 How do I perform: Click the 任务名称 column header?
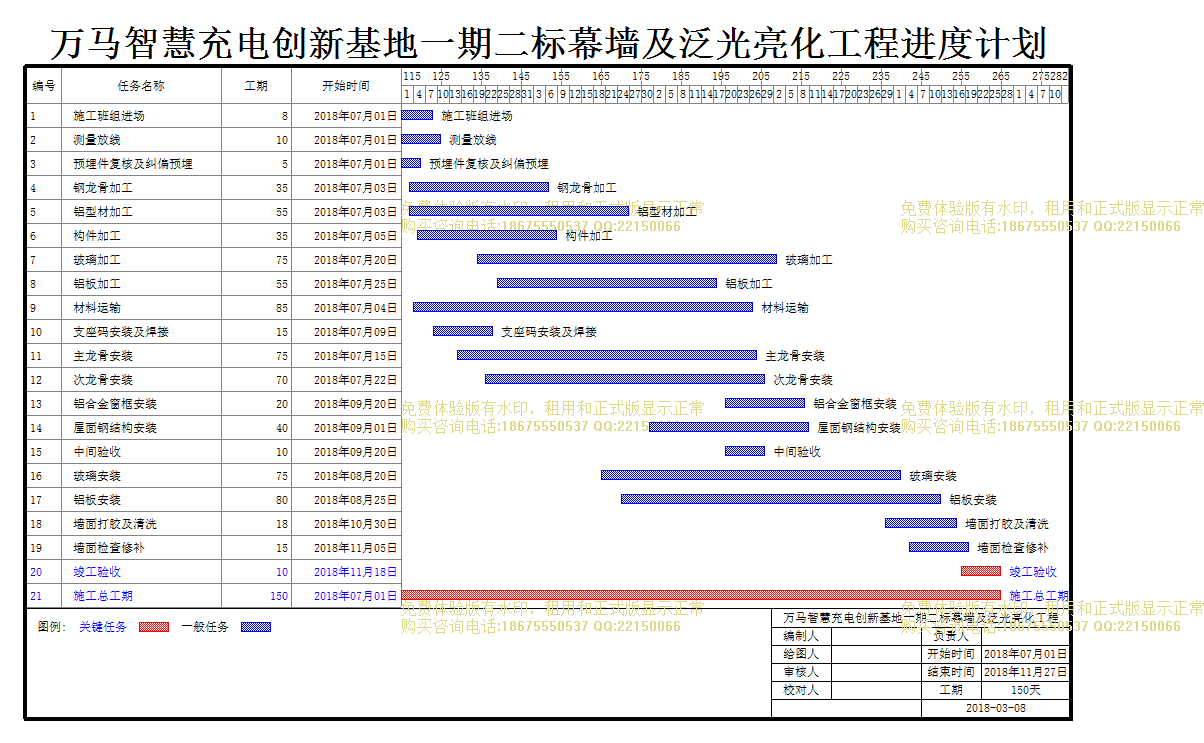[x=141, y=86]
